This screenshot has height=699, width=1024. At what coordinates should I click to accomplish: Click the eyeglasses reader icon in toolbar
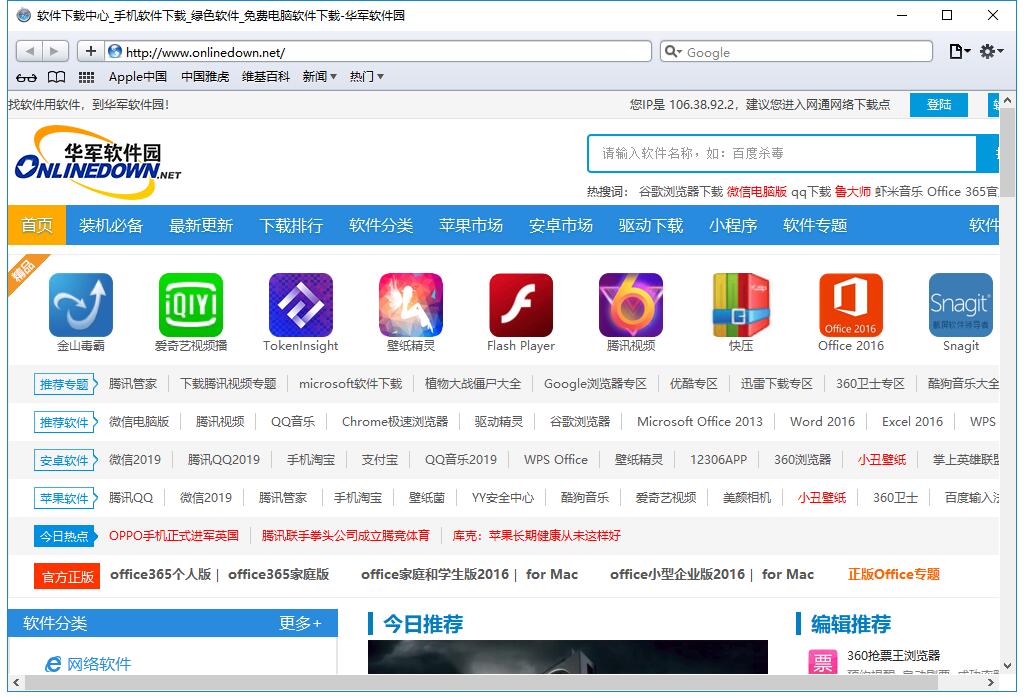point(27,77)
